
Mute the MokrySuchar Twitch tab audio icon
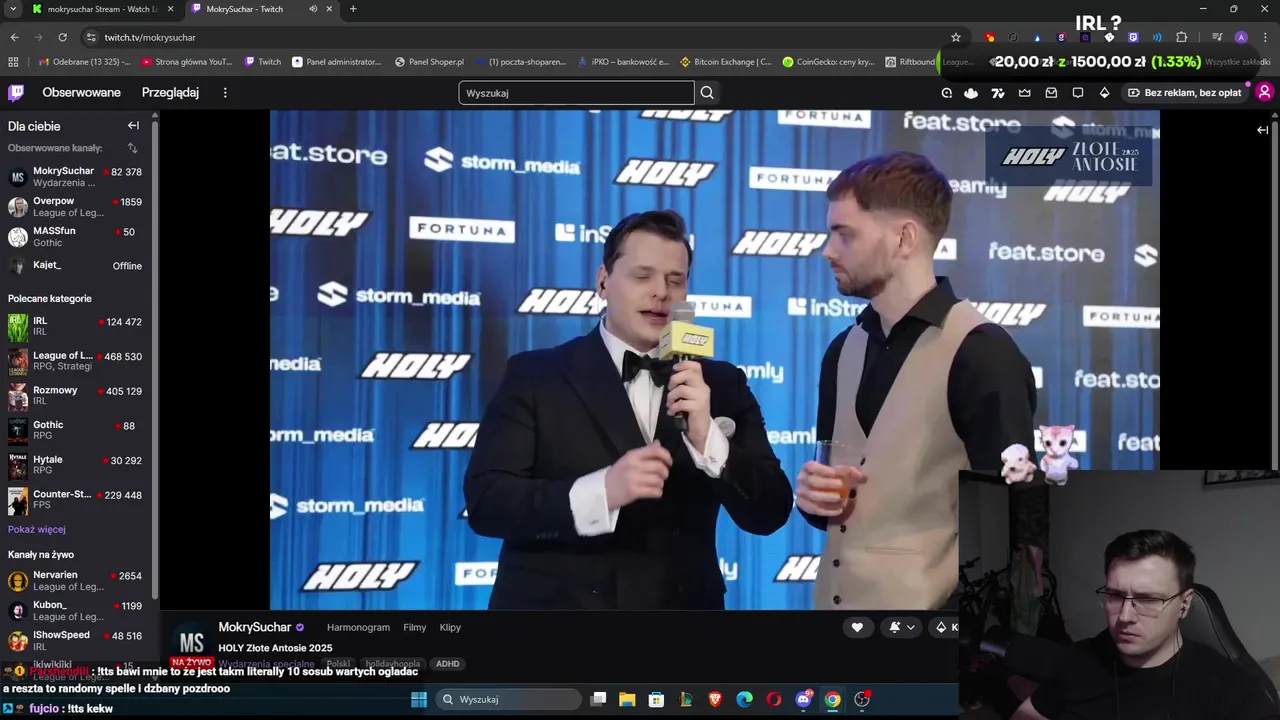point(313,9)
